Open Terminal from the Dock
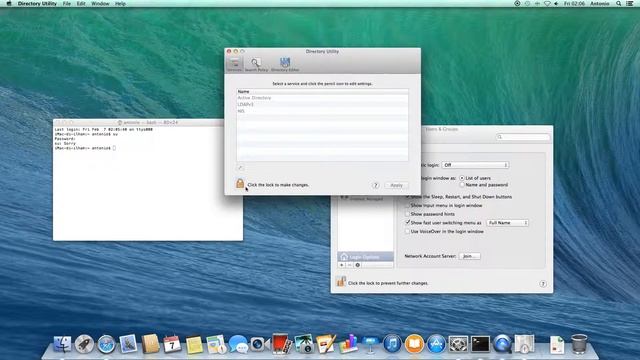Screen dimensions: 640x360 tap(480, 344)
